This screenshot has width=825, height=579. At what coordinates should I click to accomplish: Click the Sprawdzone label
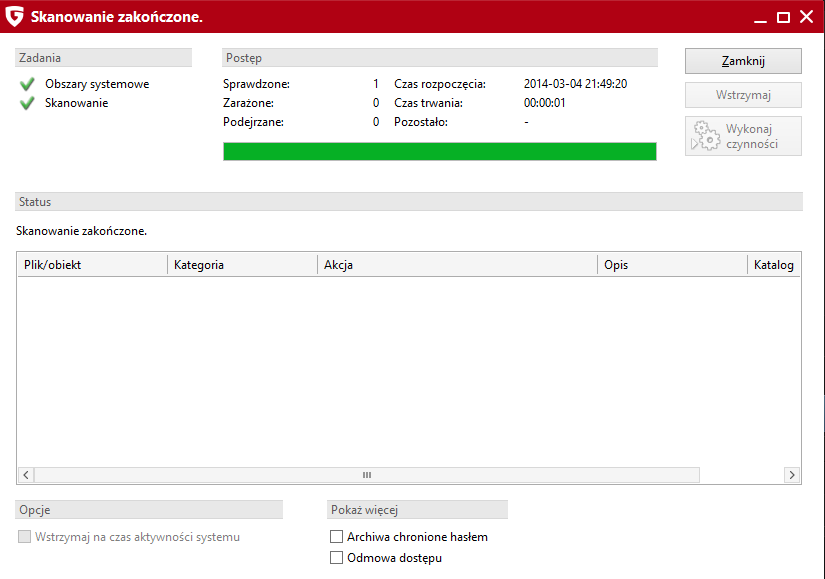pos(256,84)
